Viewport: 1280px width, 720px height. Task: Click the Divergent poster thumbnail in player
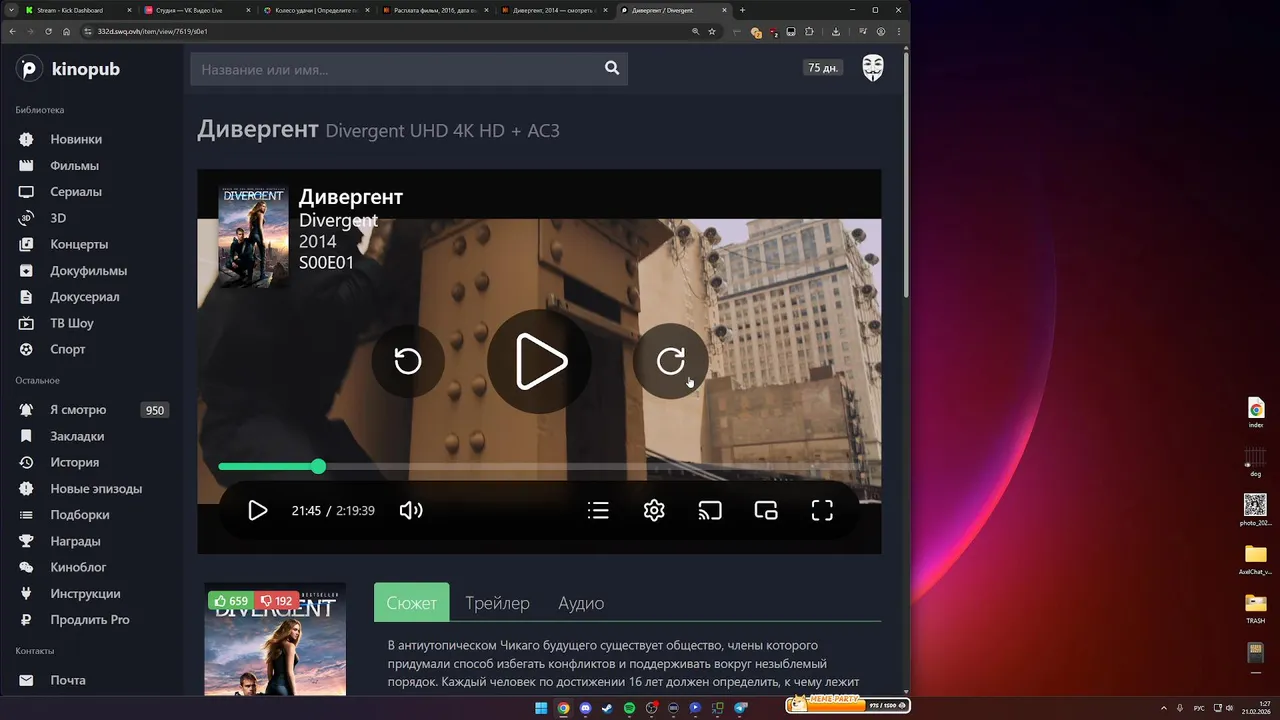click(253, 237)
